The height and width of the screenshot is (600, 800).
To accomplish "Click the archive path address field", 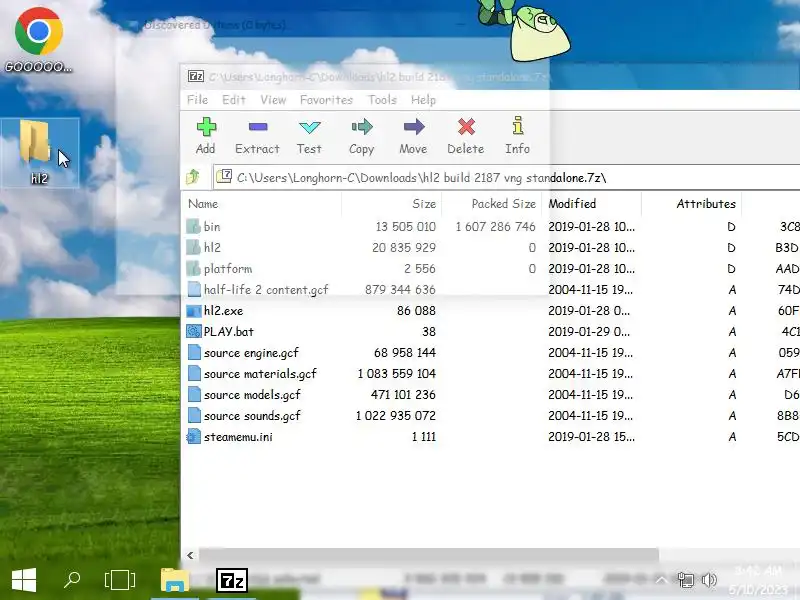I will (506, 177).
